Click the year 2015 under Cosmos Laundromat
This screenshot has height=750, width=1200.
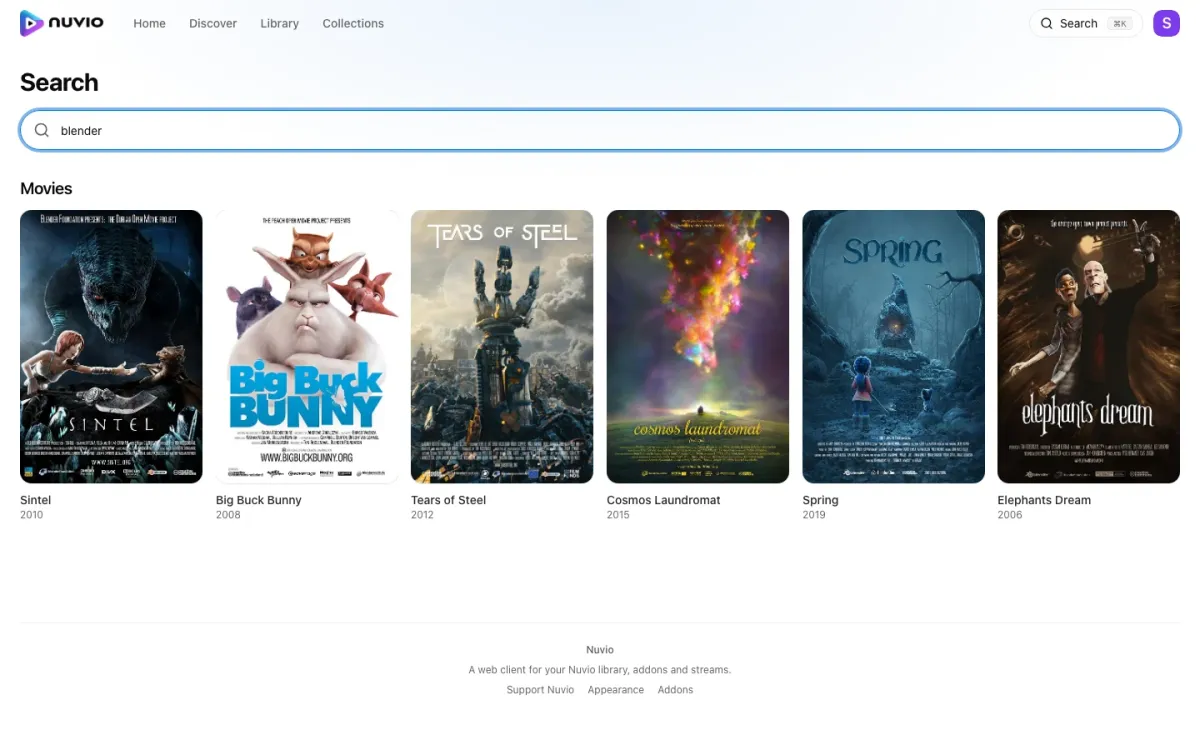tap(618, 515)
